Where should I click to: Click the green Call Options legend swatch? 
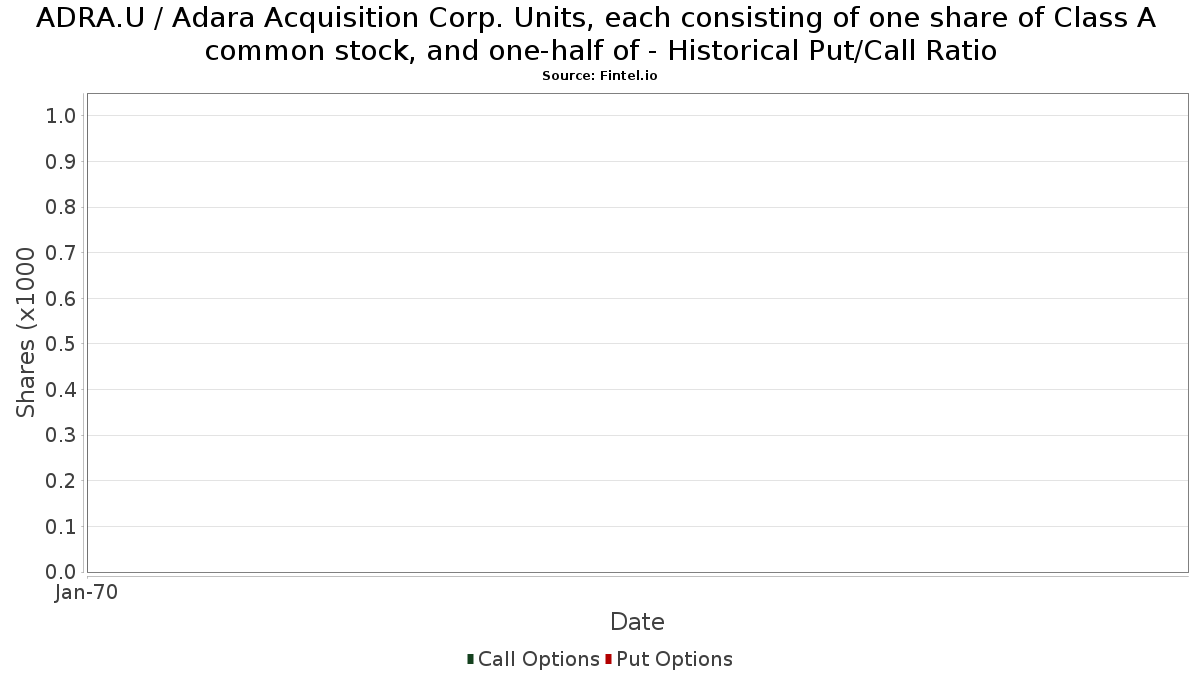point(470,659)
